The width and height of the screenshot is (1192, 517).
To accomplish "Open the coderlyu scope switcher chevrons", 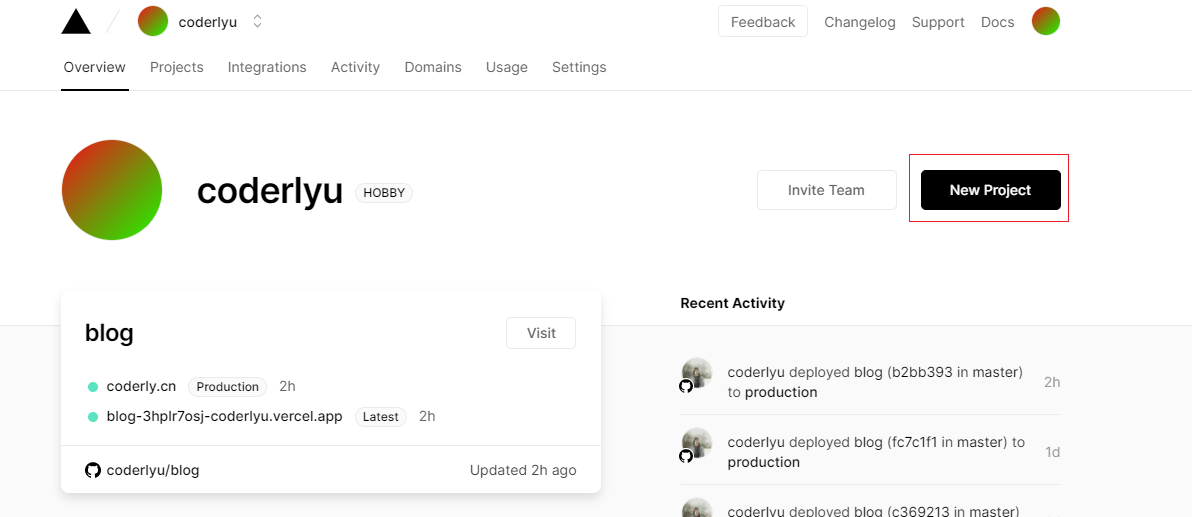I will (x=258, y=22).
